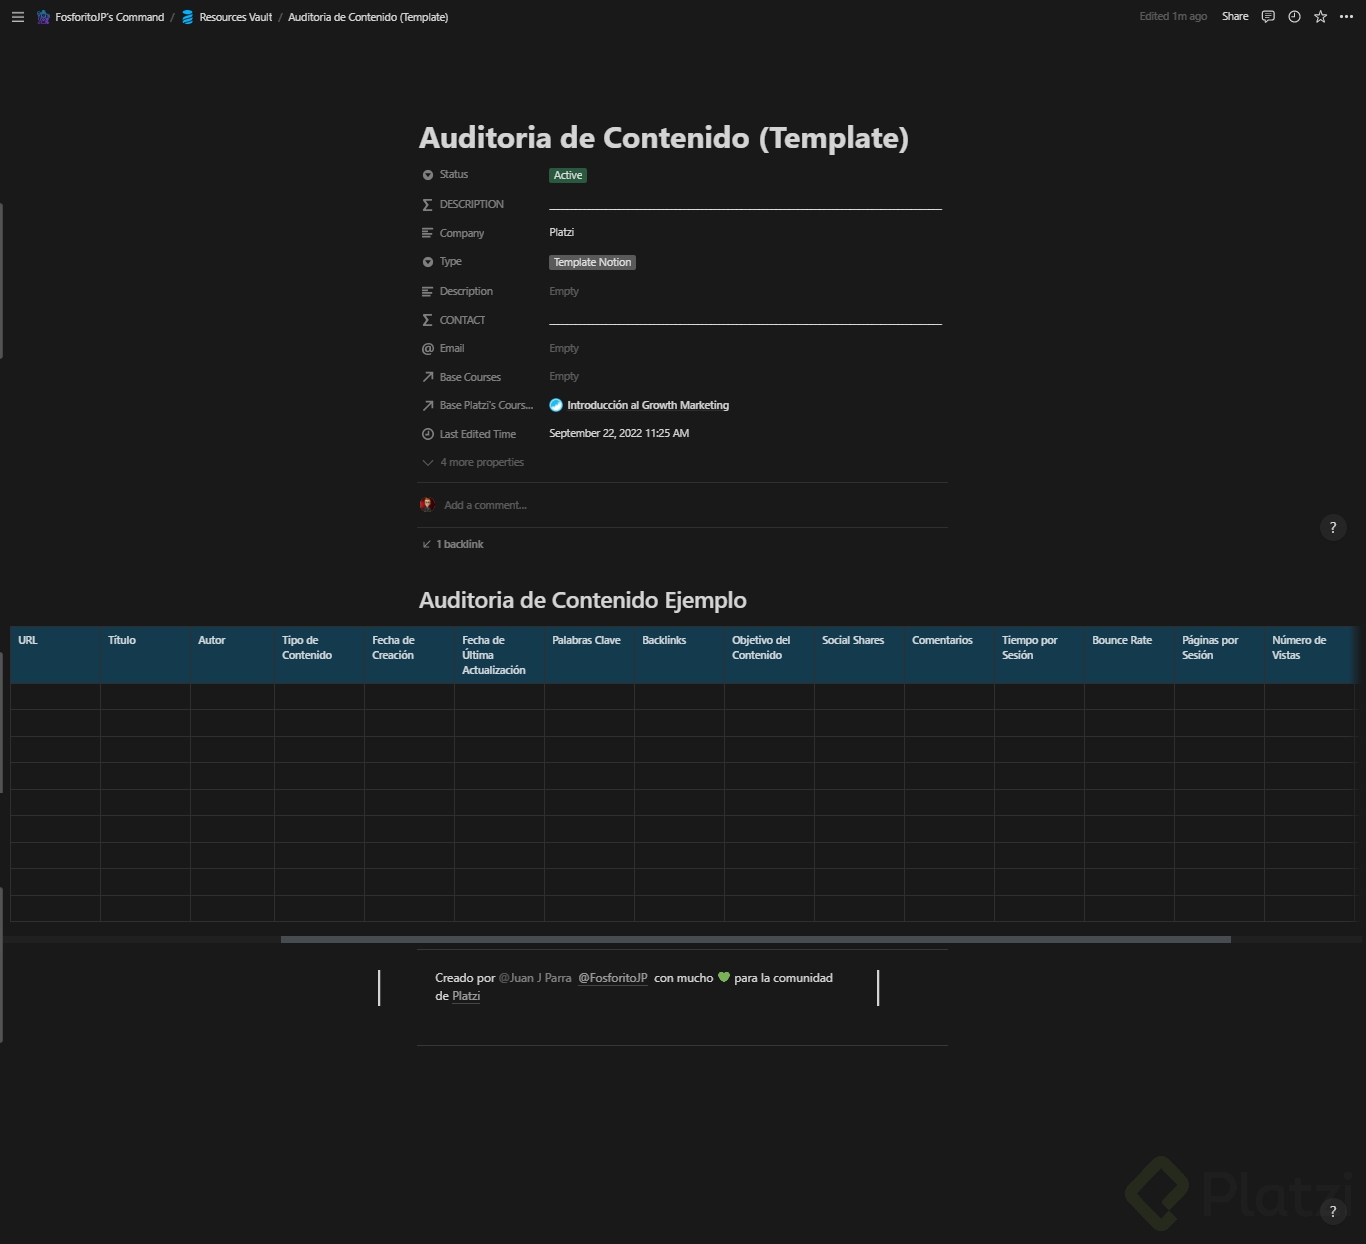Click the Tipo de Contenido column header
1366x1244 pixels.
(x=319, y=655)
